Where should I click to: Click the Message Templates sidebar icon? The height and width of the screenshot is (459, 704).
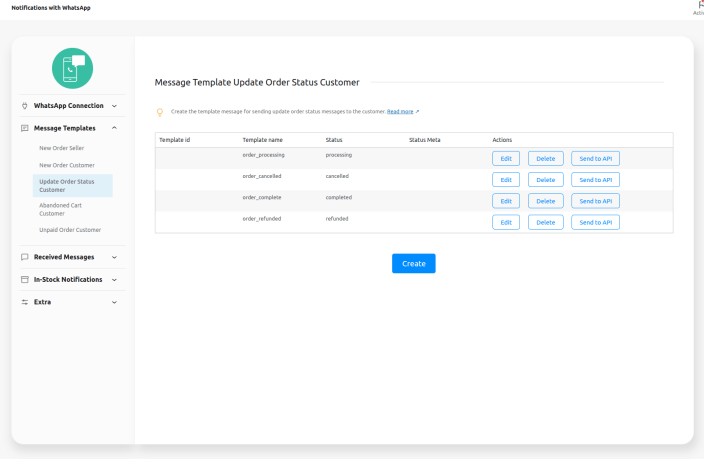(x=25, y=128)
